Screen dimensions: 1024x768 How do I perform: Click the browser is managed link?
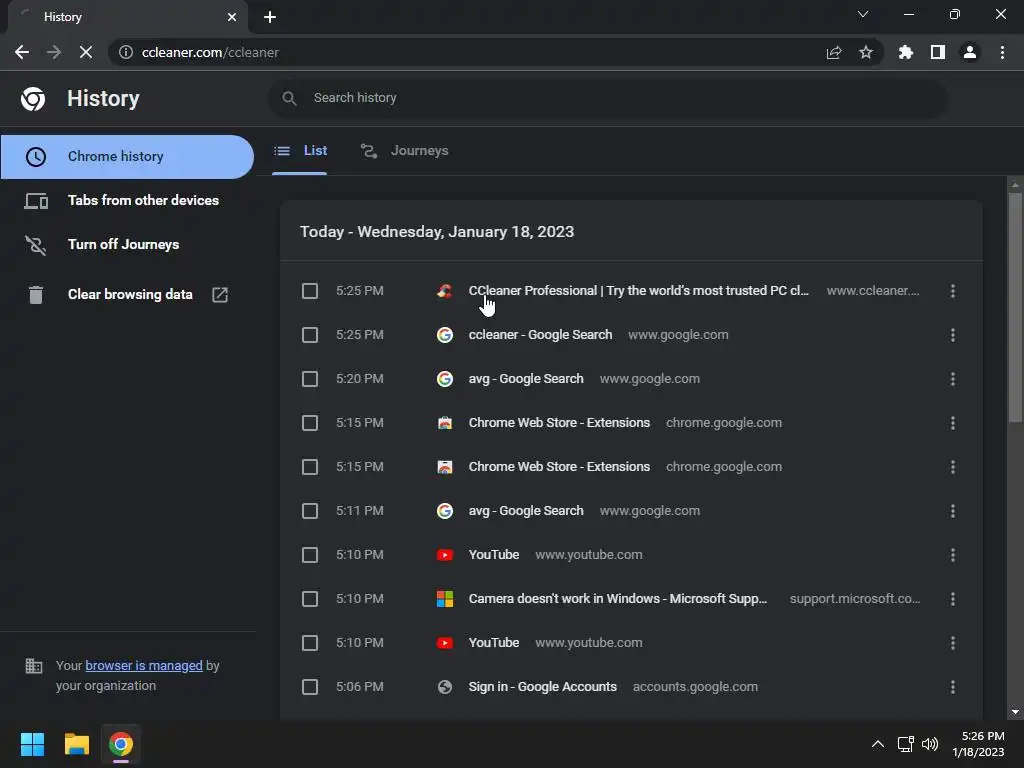(144, 665)
